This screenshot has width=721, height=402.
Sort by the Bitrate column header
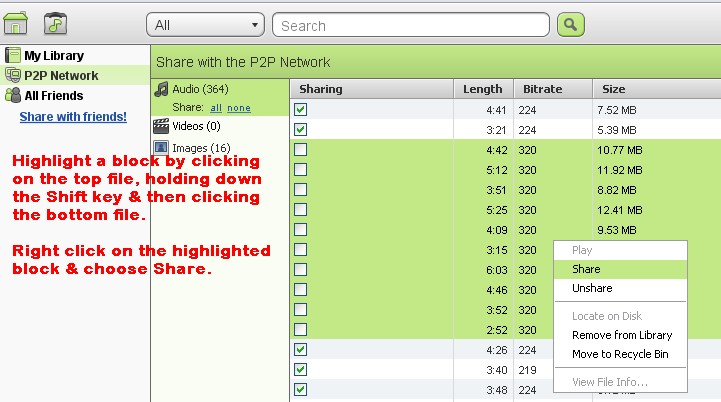[x=542, y=89]
